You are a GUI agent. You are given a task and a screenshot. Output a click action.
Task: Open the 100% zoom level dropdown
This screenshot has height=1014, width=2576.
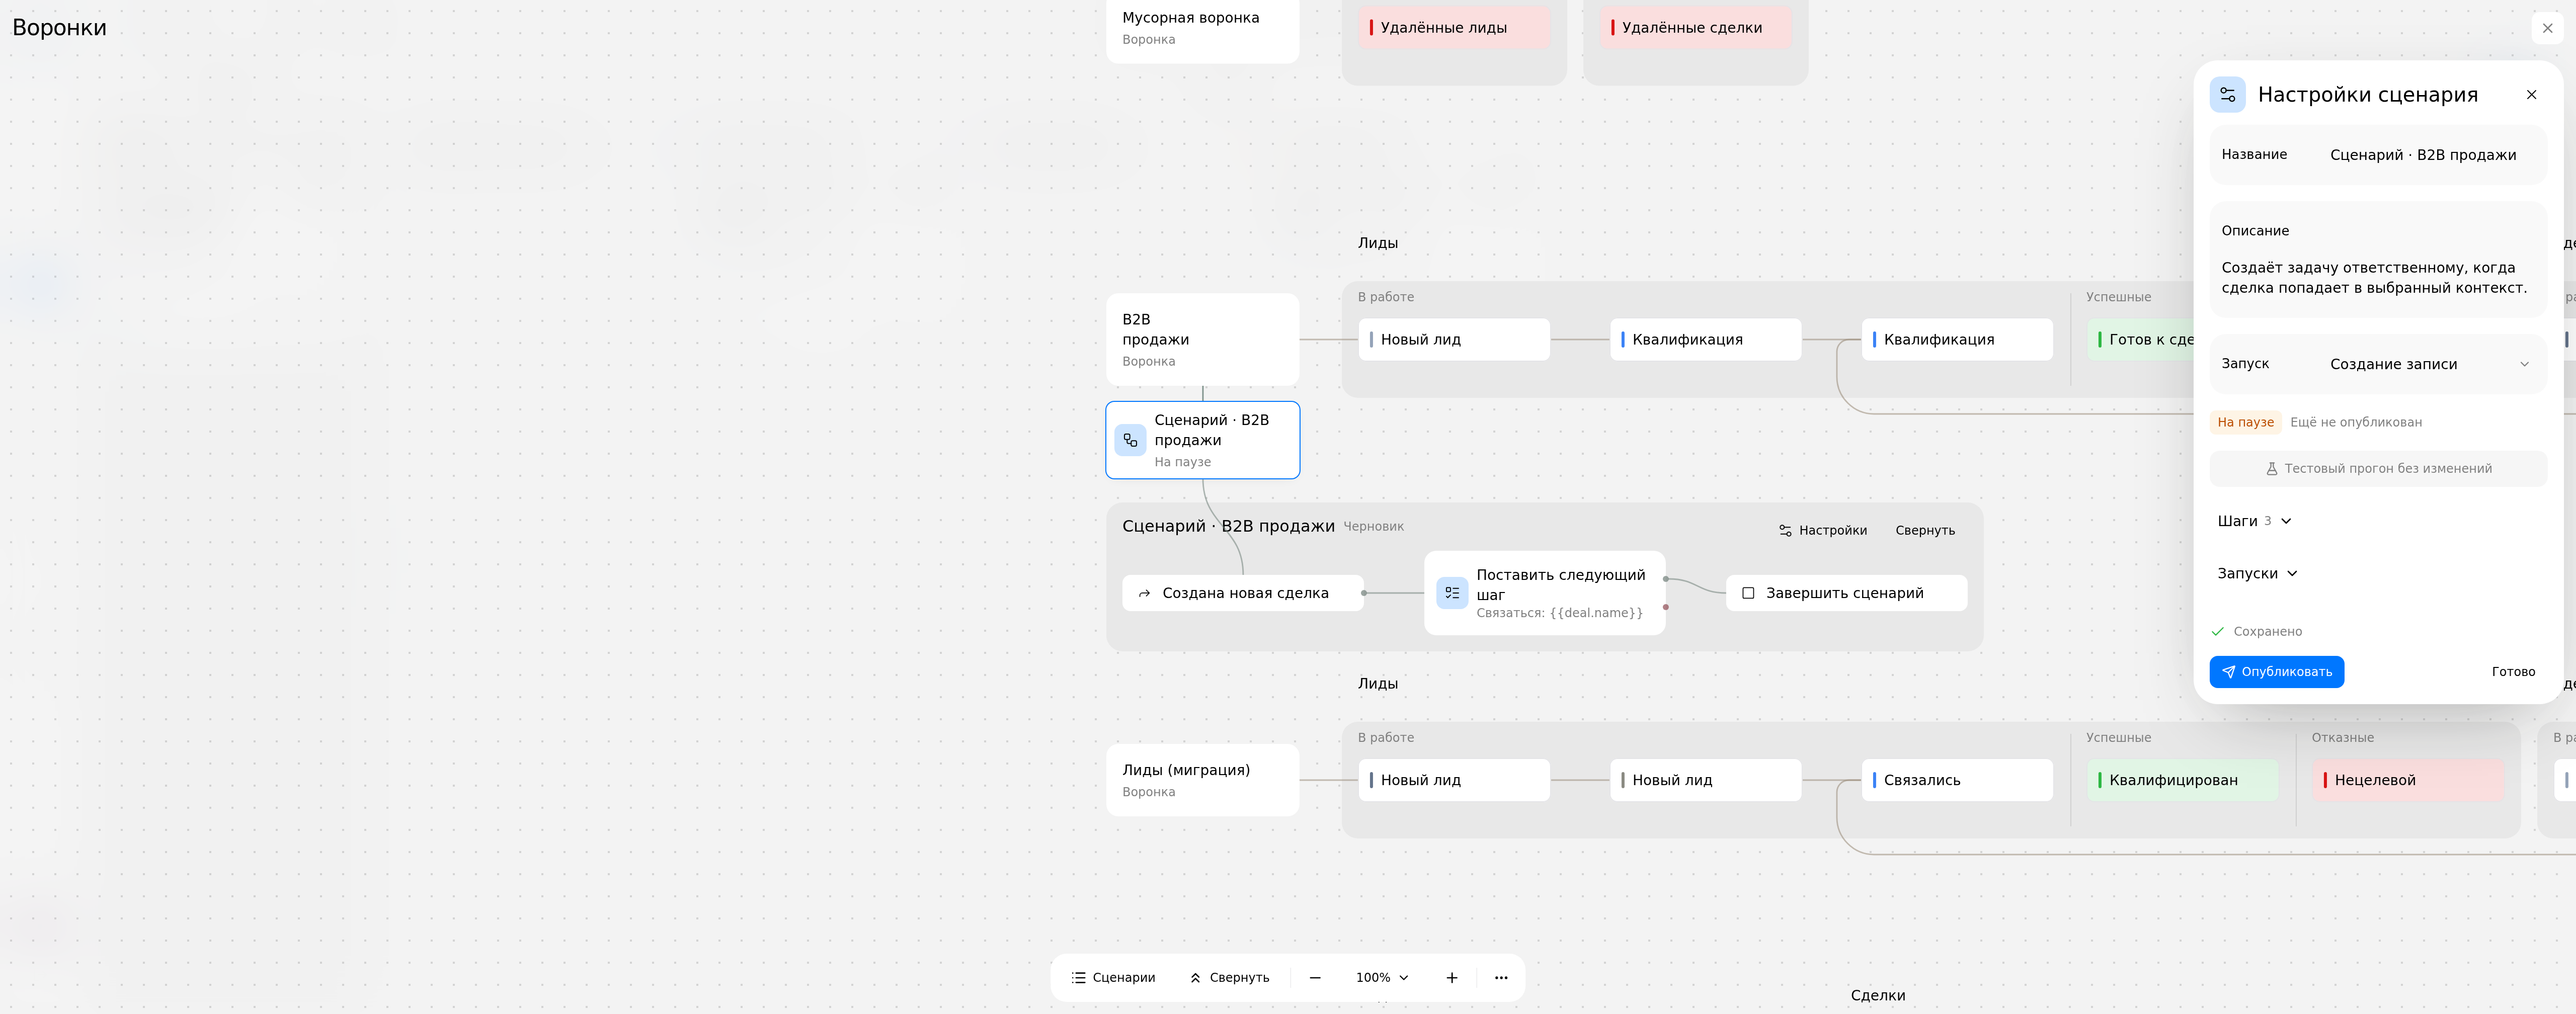click(1382, 978)
